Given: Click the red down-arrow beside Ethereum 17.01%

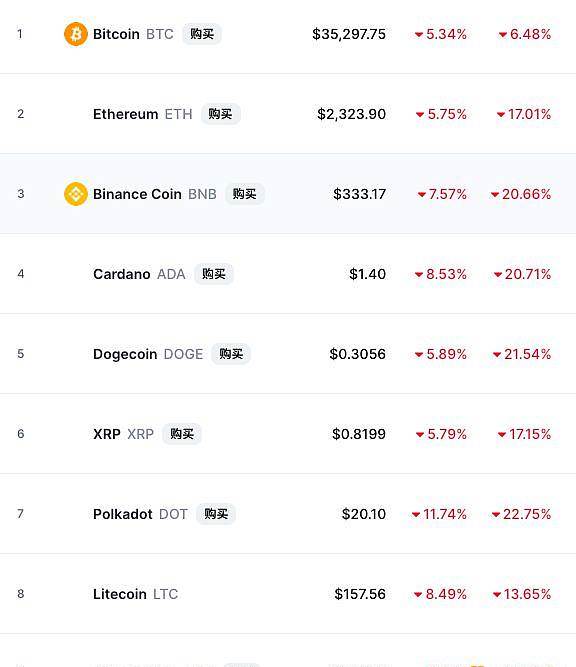Looking at the screenshot, I should (501, 114).
